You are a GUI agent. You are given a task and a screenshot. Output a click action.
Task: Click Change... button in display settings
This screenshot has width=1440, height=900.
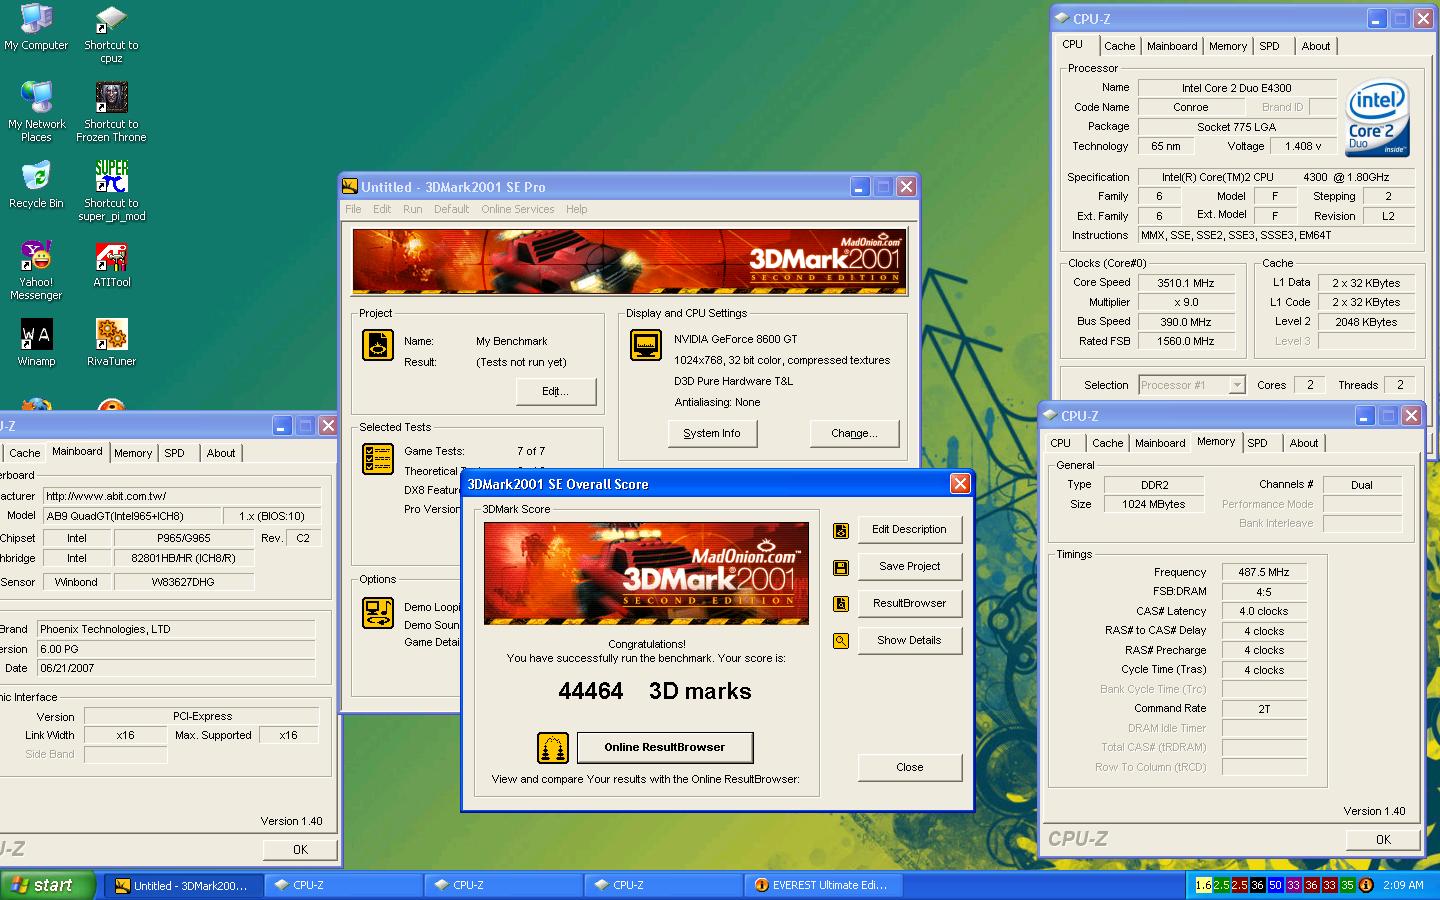click(x=854, y=433)
